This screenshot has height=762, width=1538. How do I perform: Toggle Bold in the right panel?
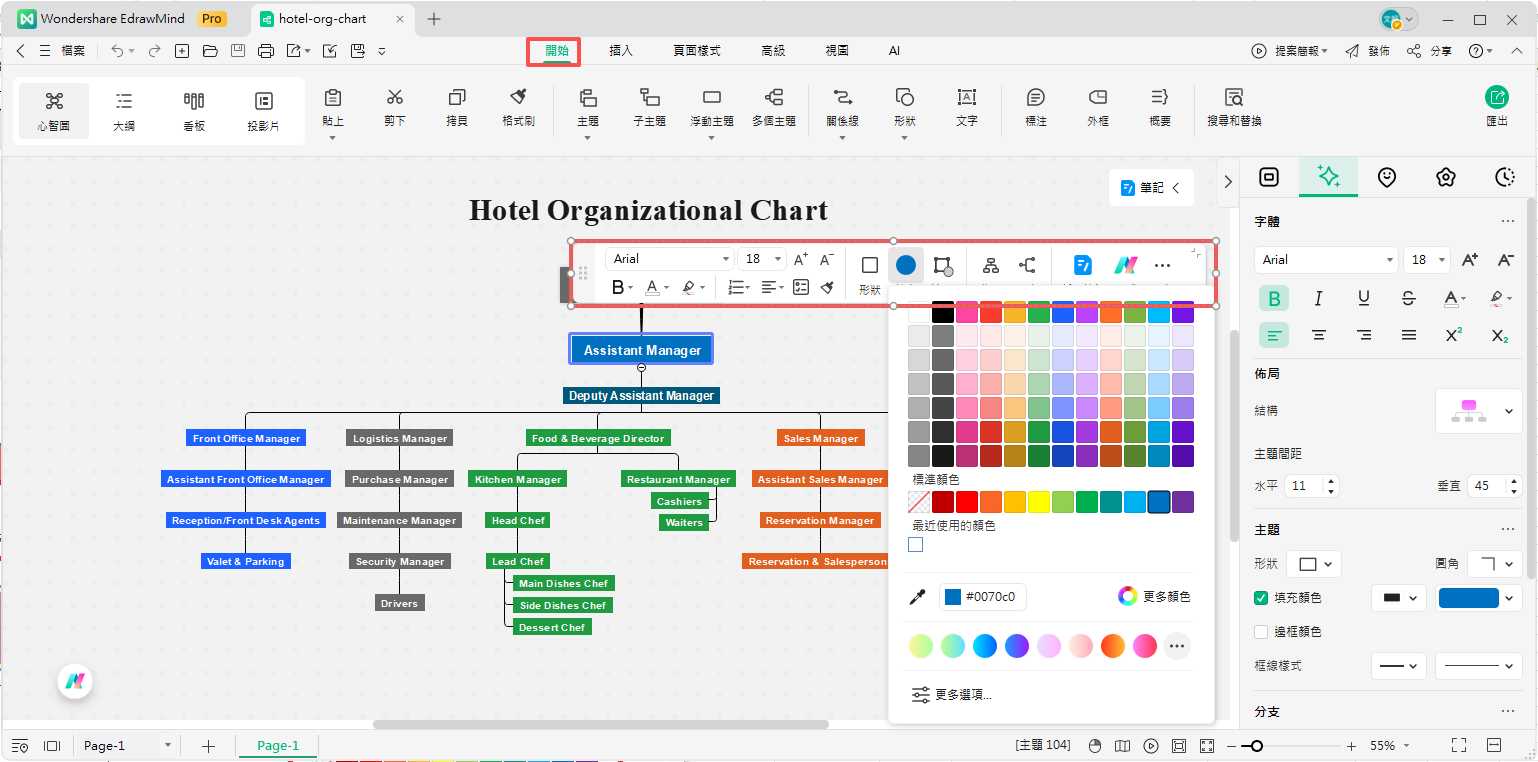point(1274,298)
